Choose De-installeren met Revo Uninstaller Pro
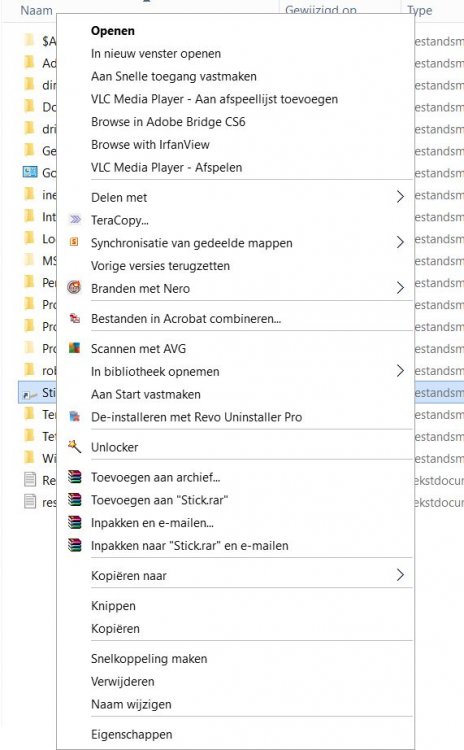This screenshot has width=464, height=750. tap(197, 417)
